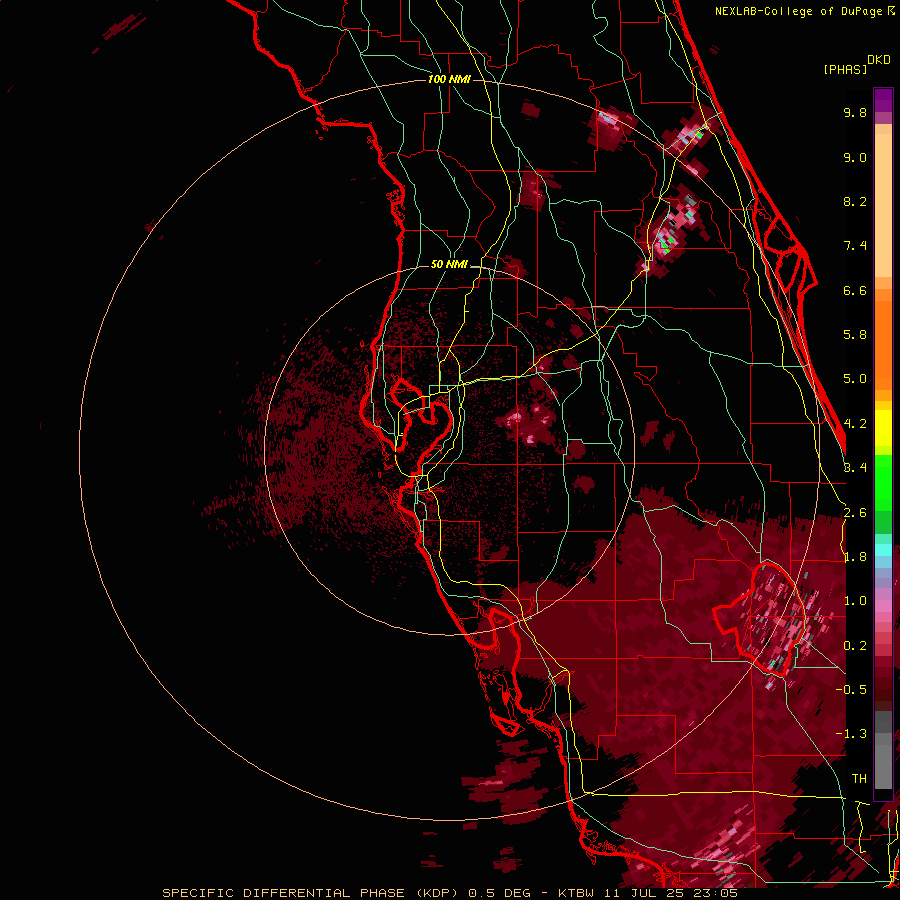900x900 pixels.
Task: Click the cyan segment of the color bar
Action: click(883, 550)
